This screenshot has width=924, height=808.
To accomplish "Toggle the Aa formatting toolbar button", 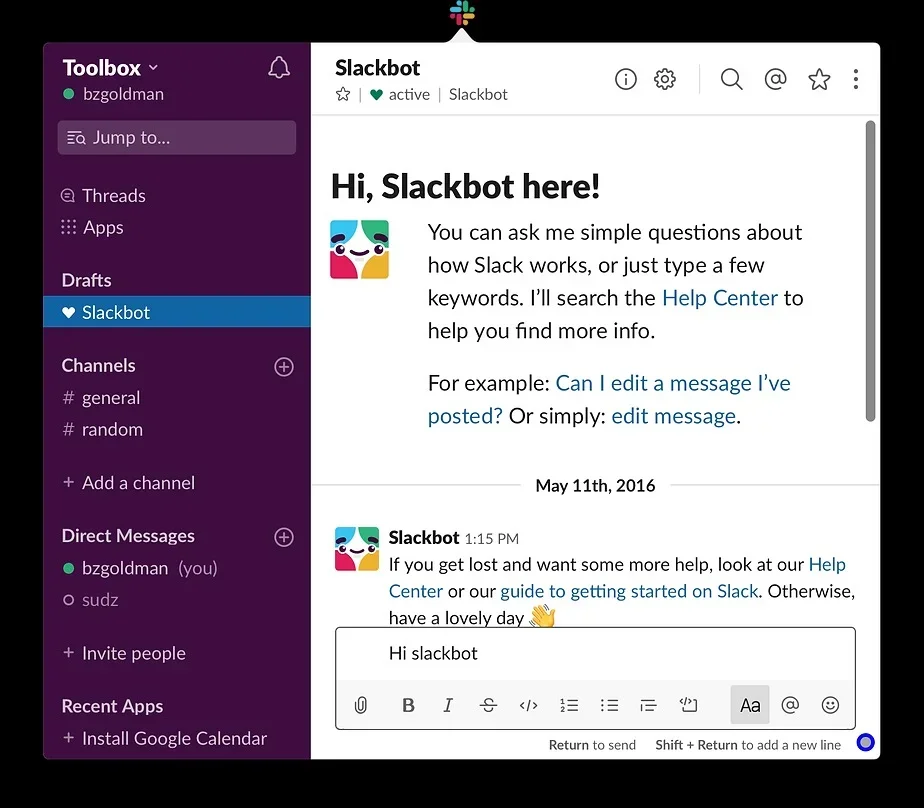I will (750, 705).
